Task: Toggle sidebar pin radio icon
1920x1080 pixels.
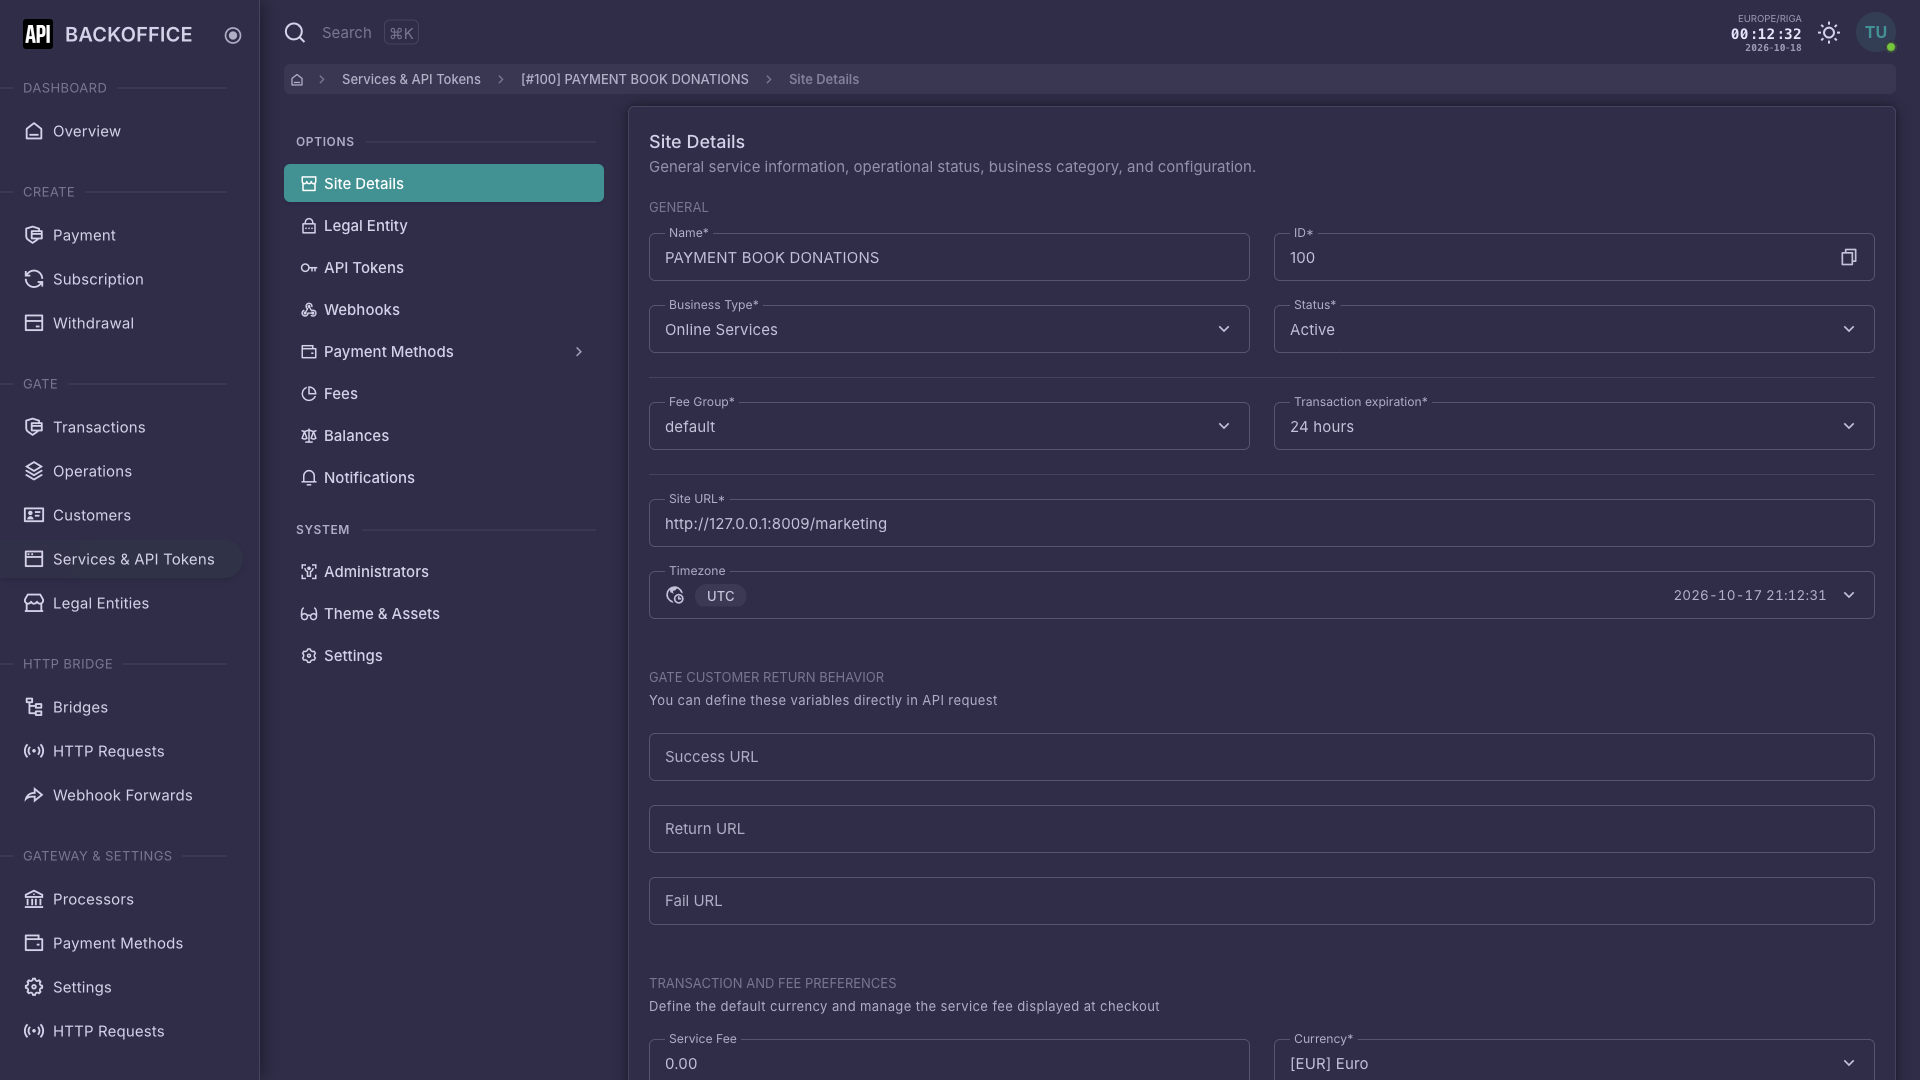Action: pyautogui.click(x=233, y=35)
